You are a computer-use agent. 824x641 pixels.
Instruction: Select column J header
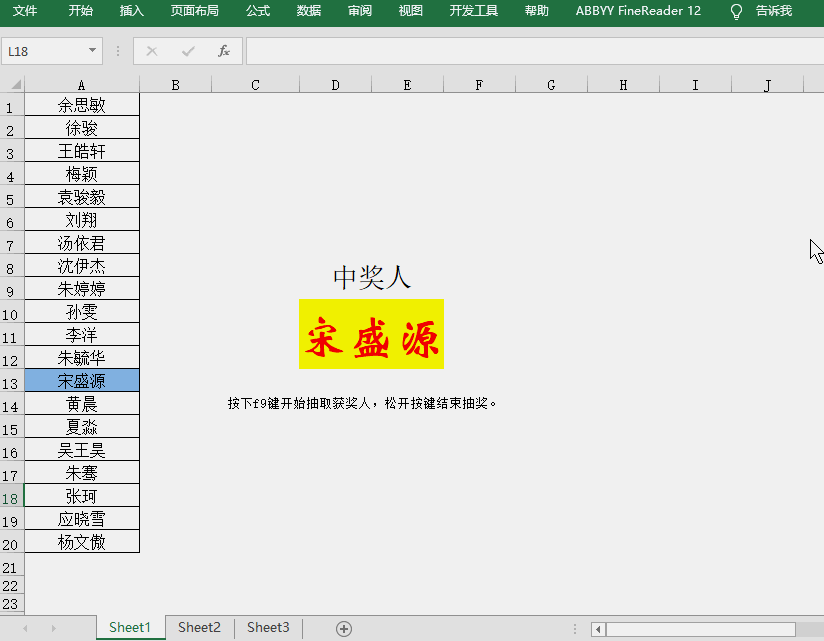click(767, 85)
